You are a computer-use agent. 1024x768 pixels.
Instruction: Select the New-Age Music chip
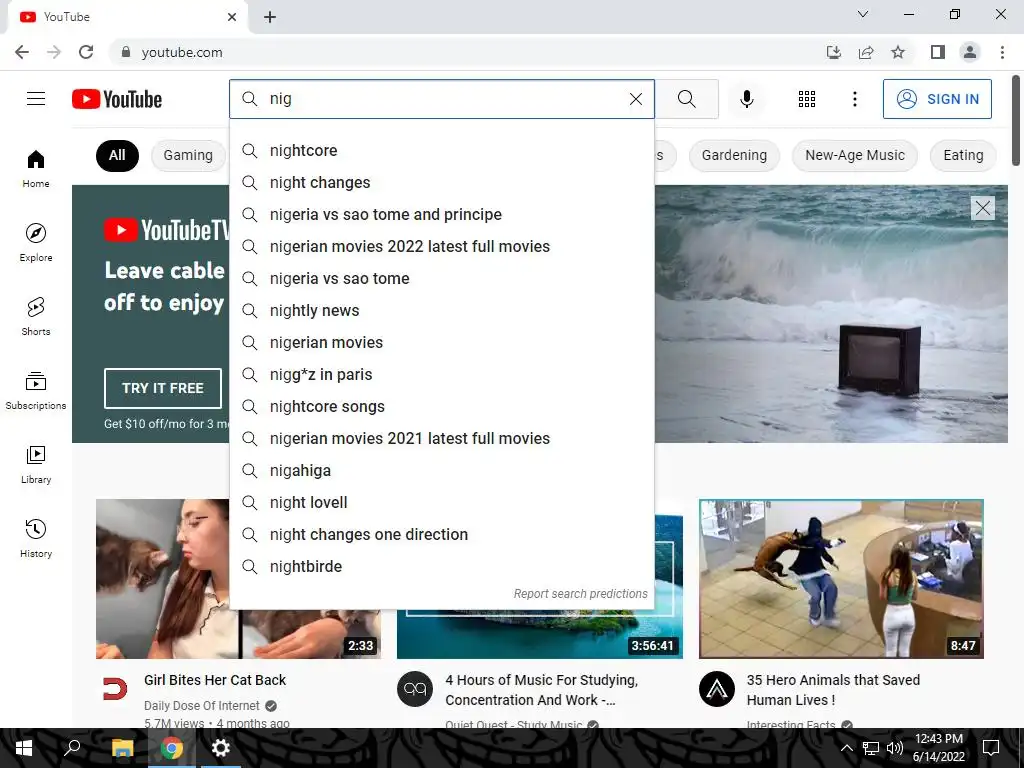point(855,155)
